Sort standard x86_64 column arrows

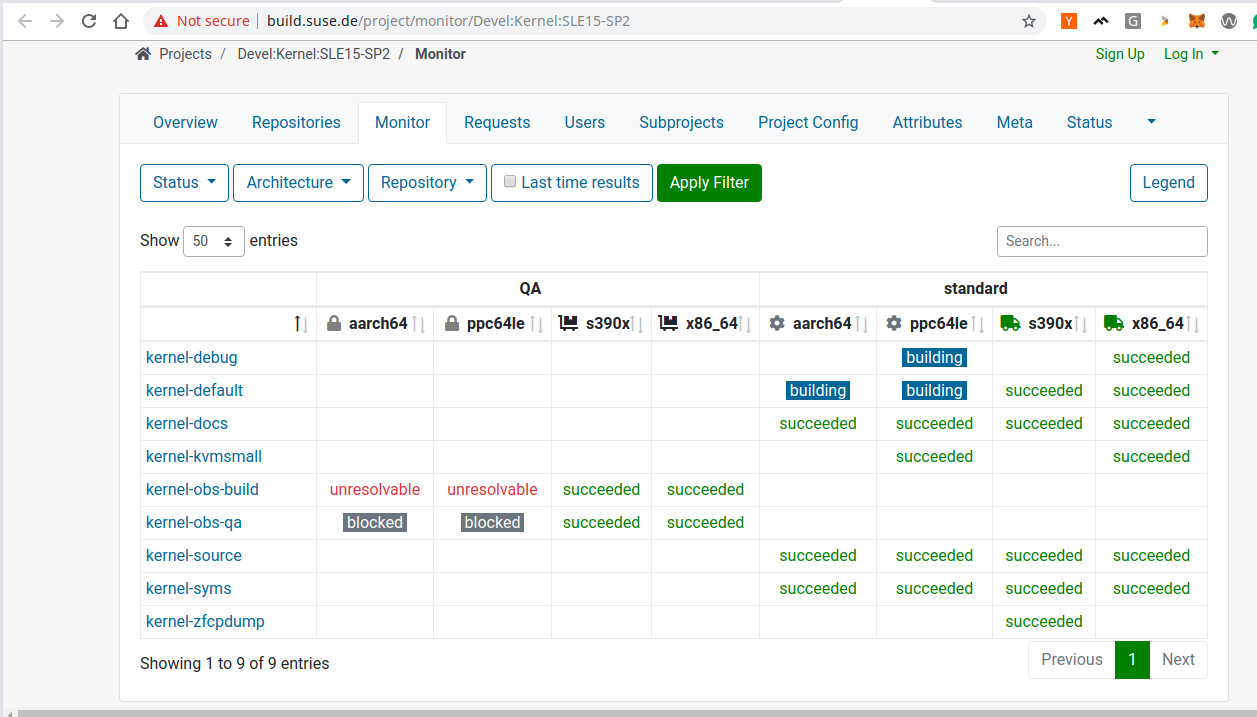pos(1192,324)
